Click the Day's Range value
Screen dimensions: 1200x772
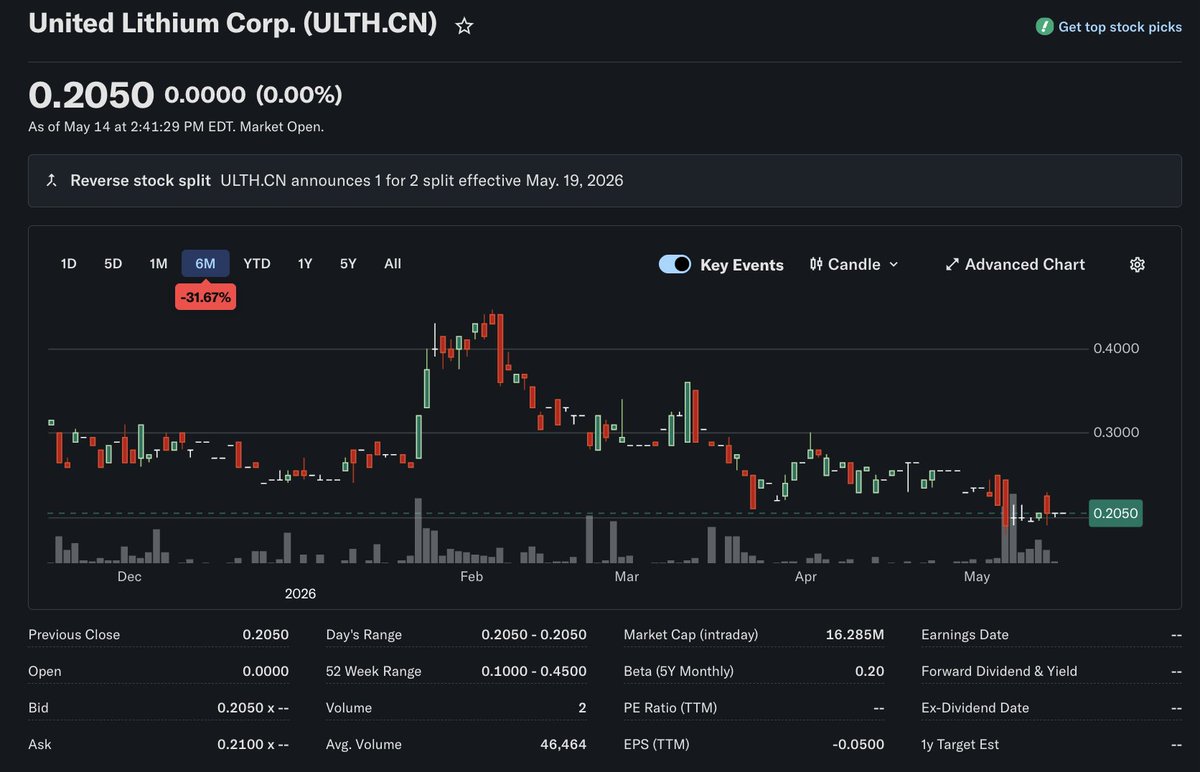(x=534, y=635)
